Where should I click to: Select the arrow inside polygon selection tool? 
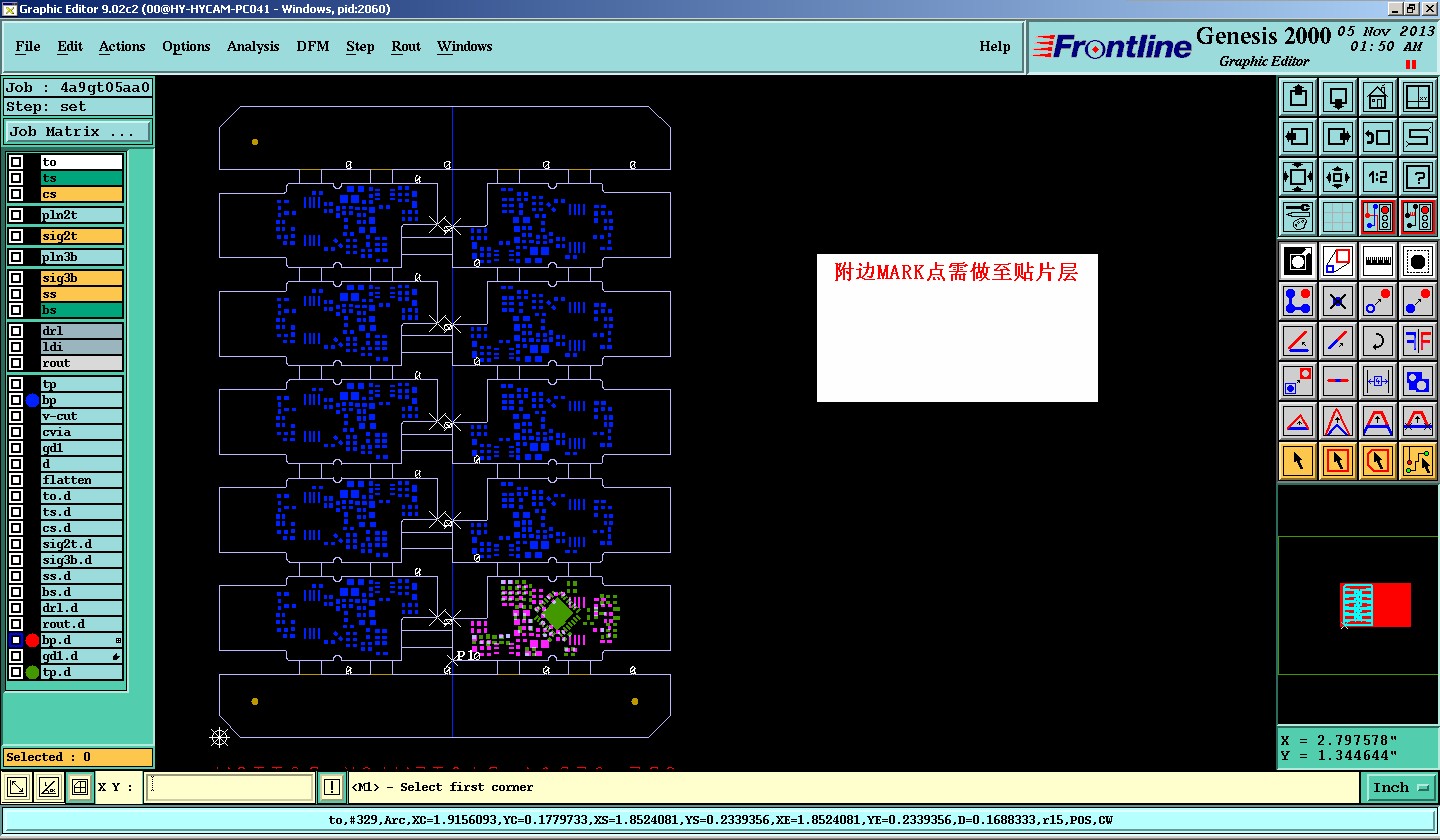(x=1377, y=461)
